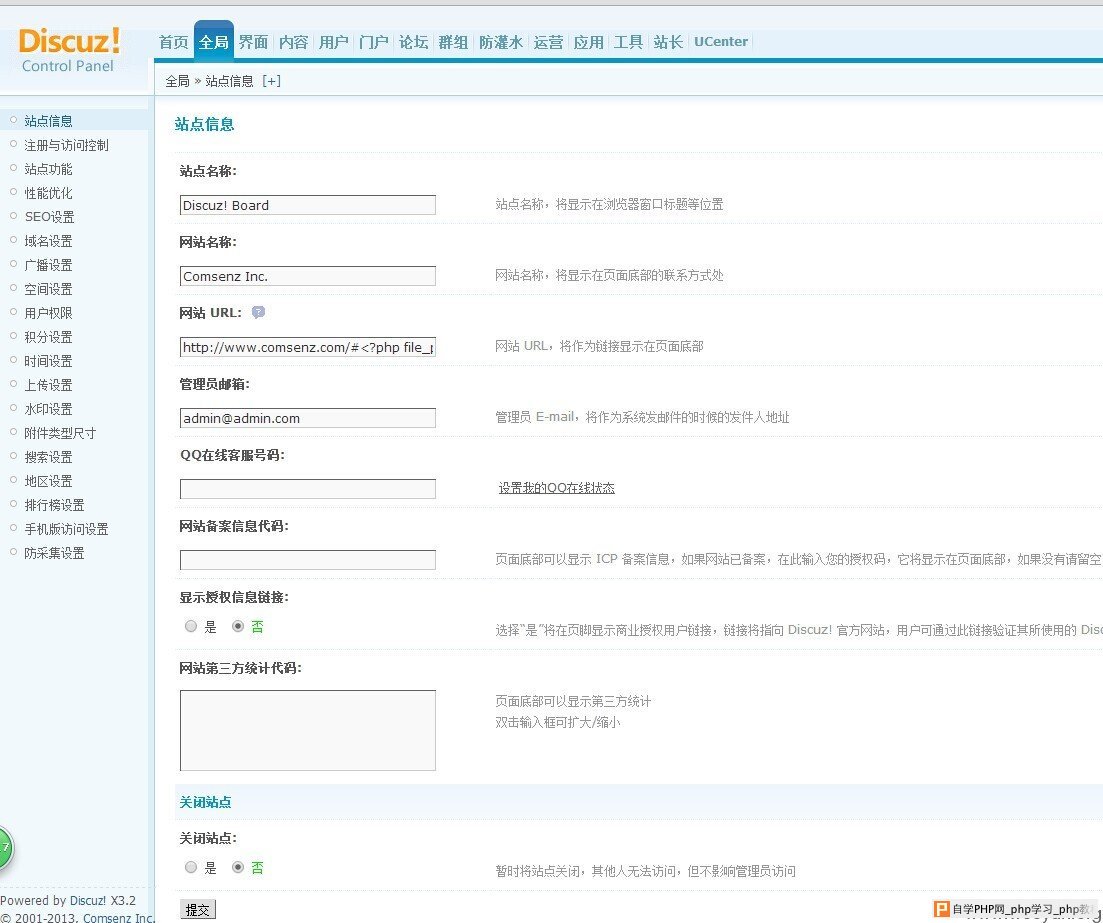The height and width of the screenshot is (923, 1103).
Task: Click the 关闭站点 section heading
Action: click(205, 802)
